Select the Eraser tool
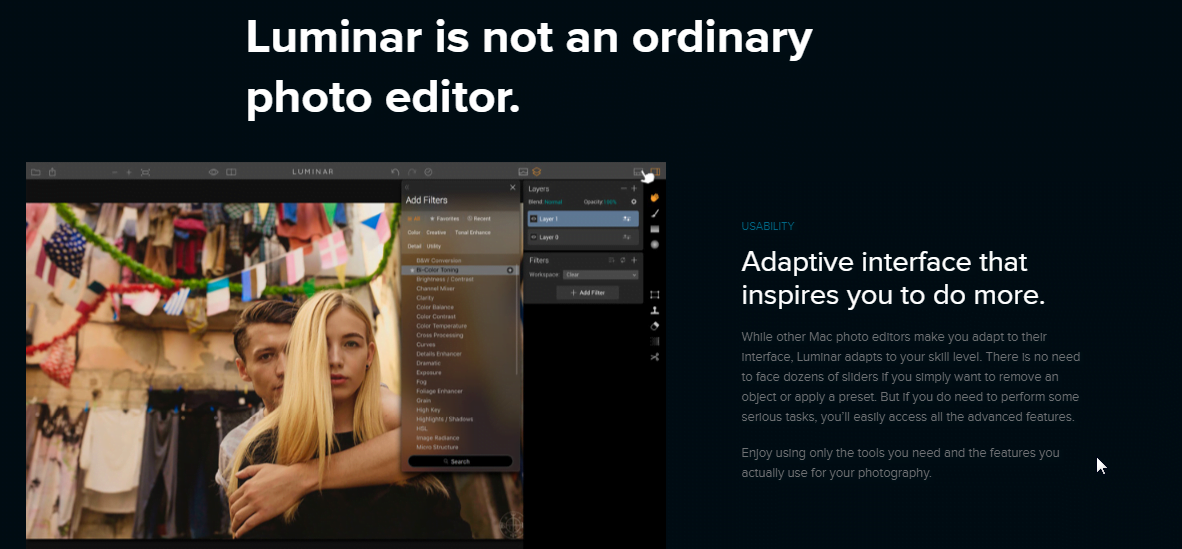This screenshot has height=549, width=1182. [654, 326]
